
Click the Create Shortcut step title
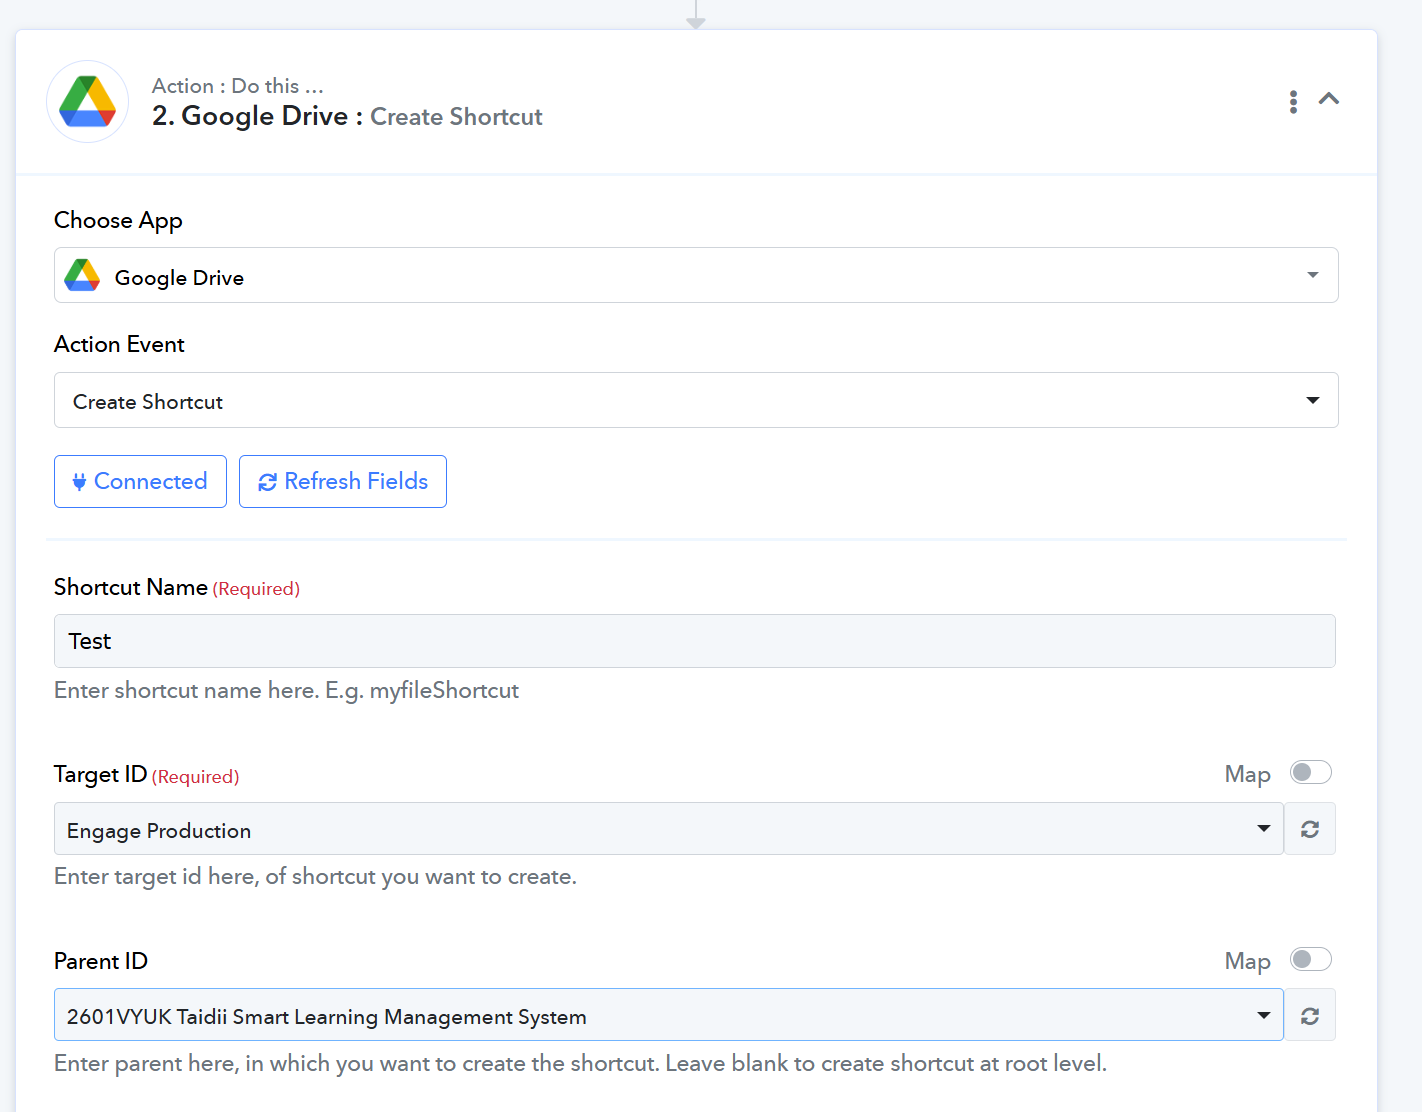[456, 117]
